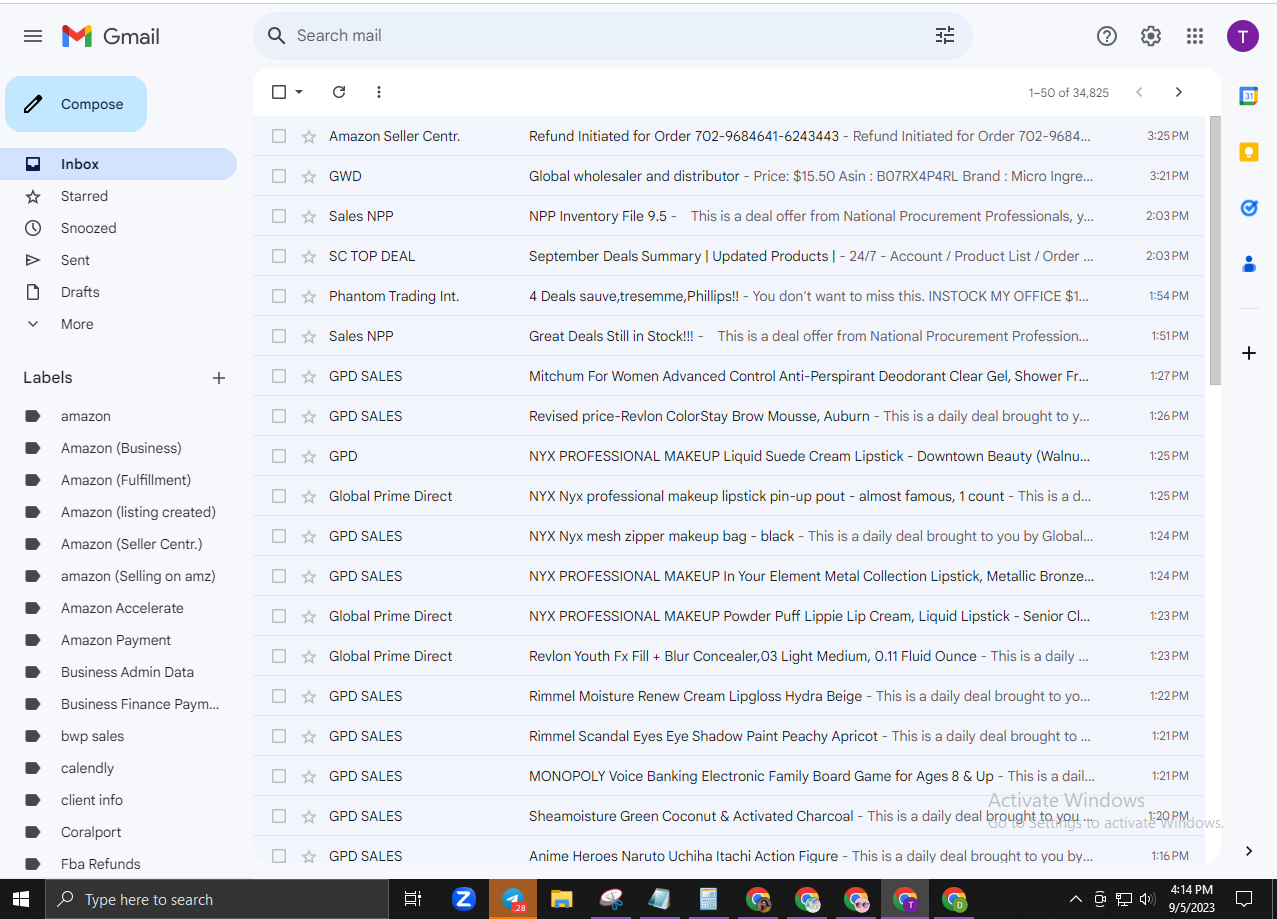Screen dimensions: 1277x919
Task: Check the SC TOP DEAL email box
Action: [279, 256]
